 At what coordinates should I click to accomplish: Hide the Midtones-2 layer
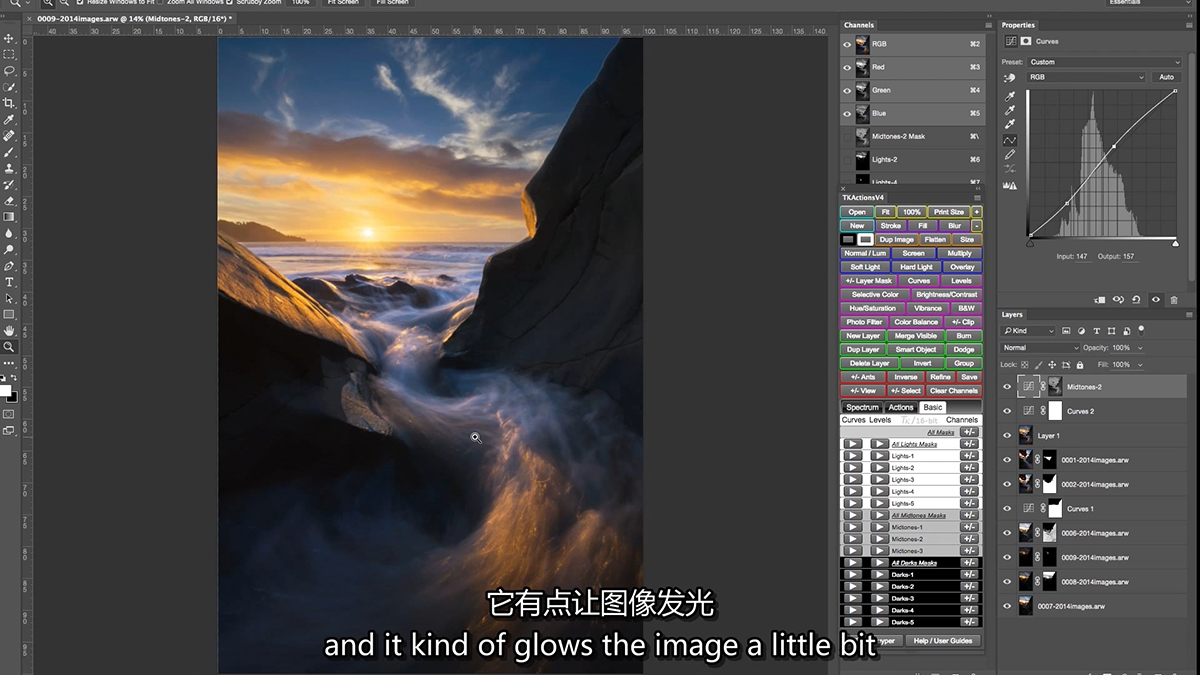click(1007, 386)
